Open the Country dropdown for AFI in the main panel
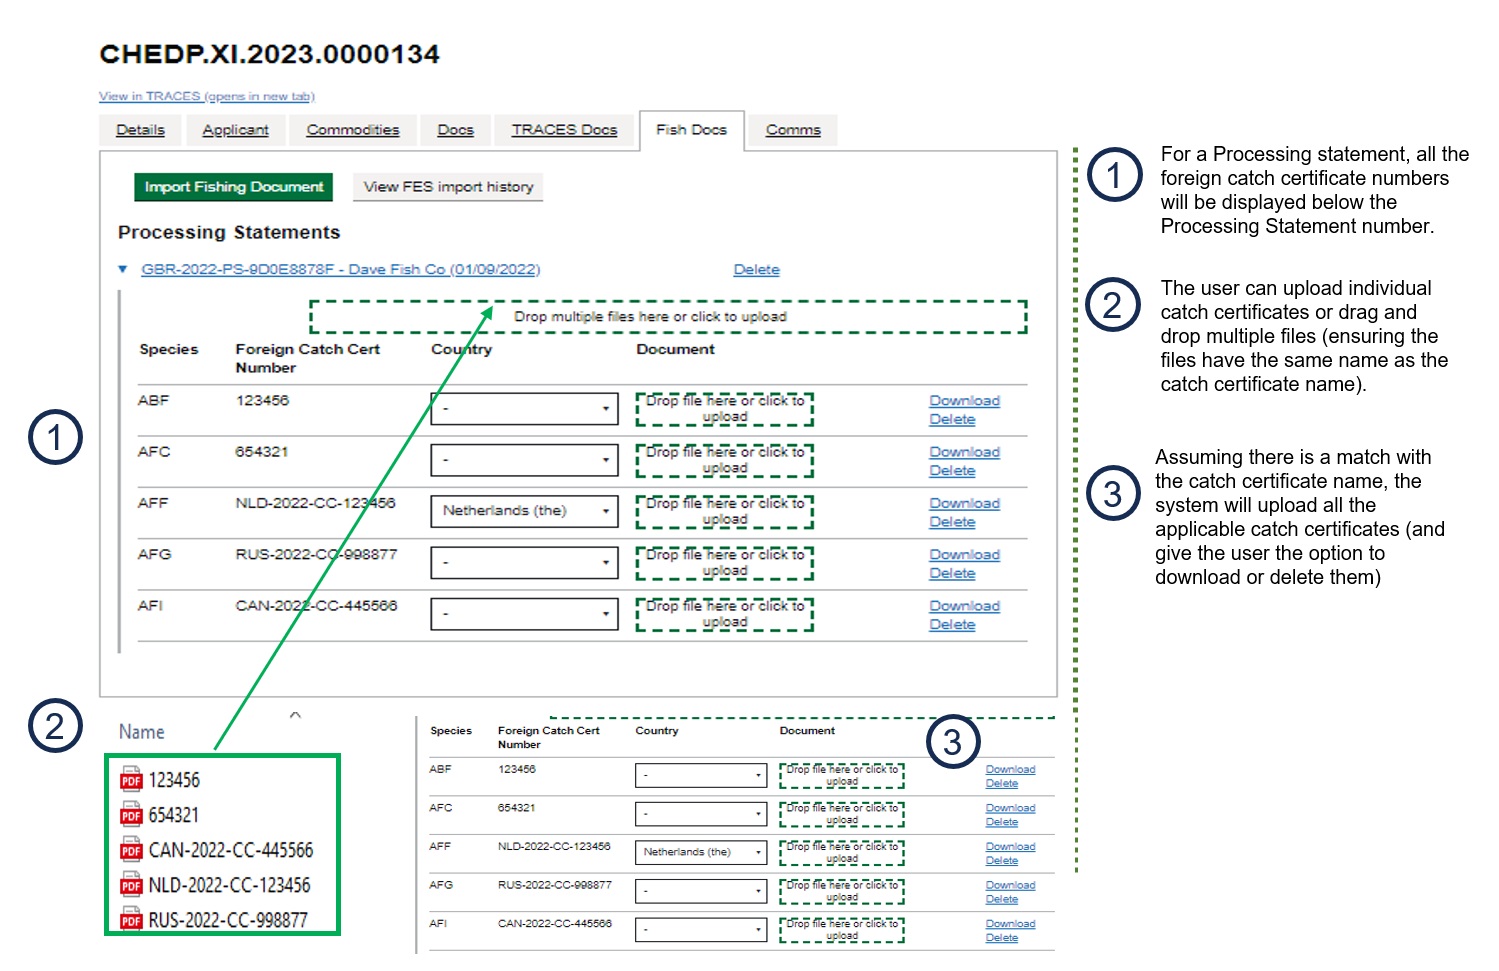 pos(525,613)
